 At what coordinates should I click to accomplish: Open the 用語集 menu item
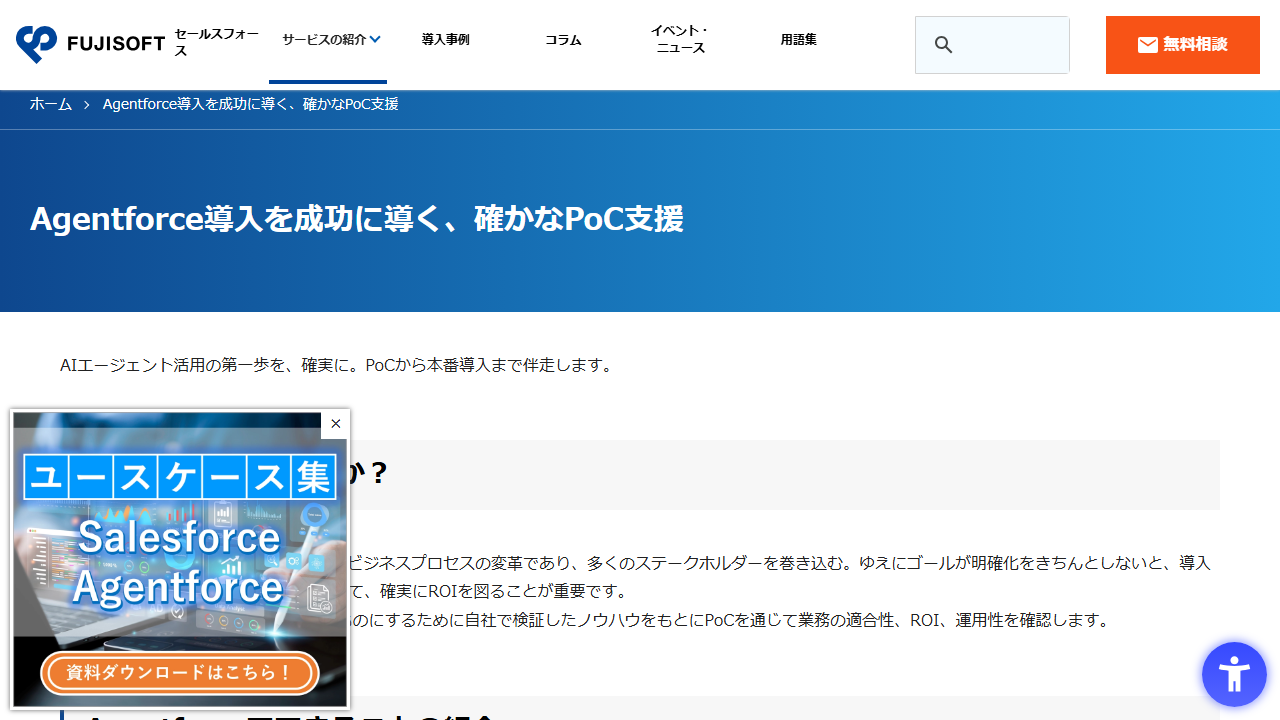tap(798, 40)
